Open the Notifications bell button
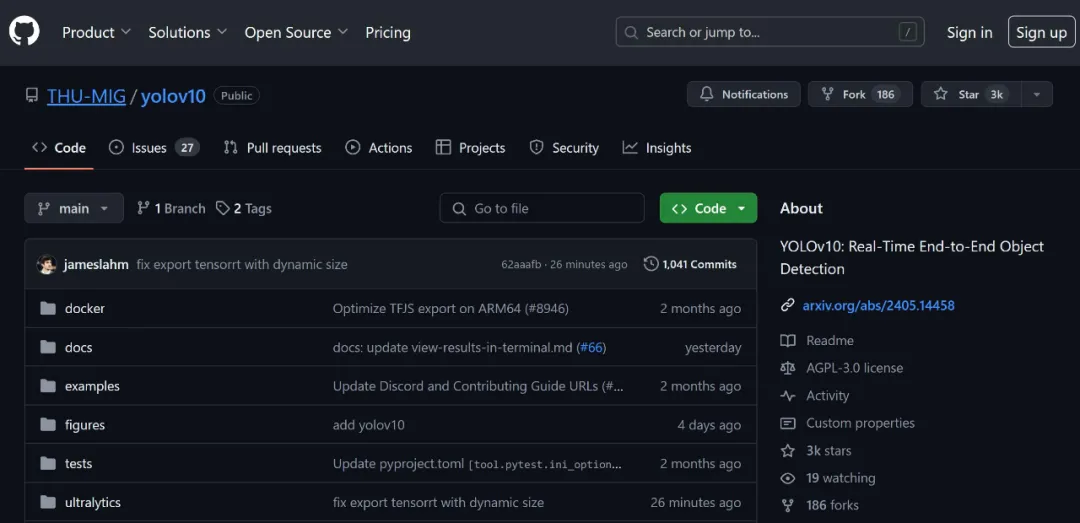Viewport: 1080px width, 523px height. [x=743, y=94]
